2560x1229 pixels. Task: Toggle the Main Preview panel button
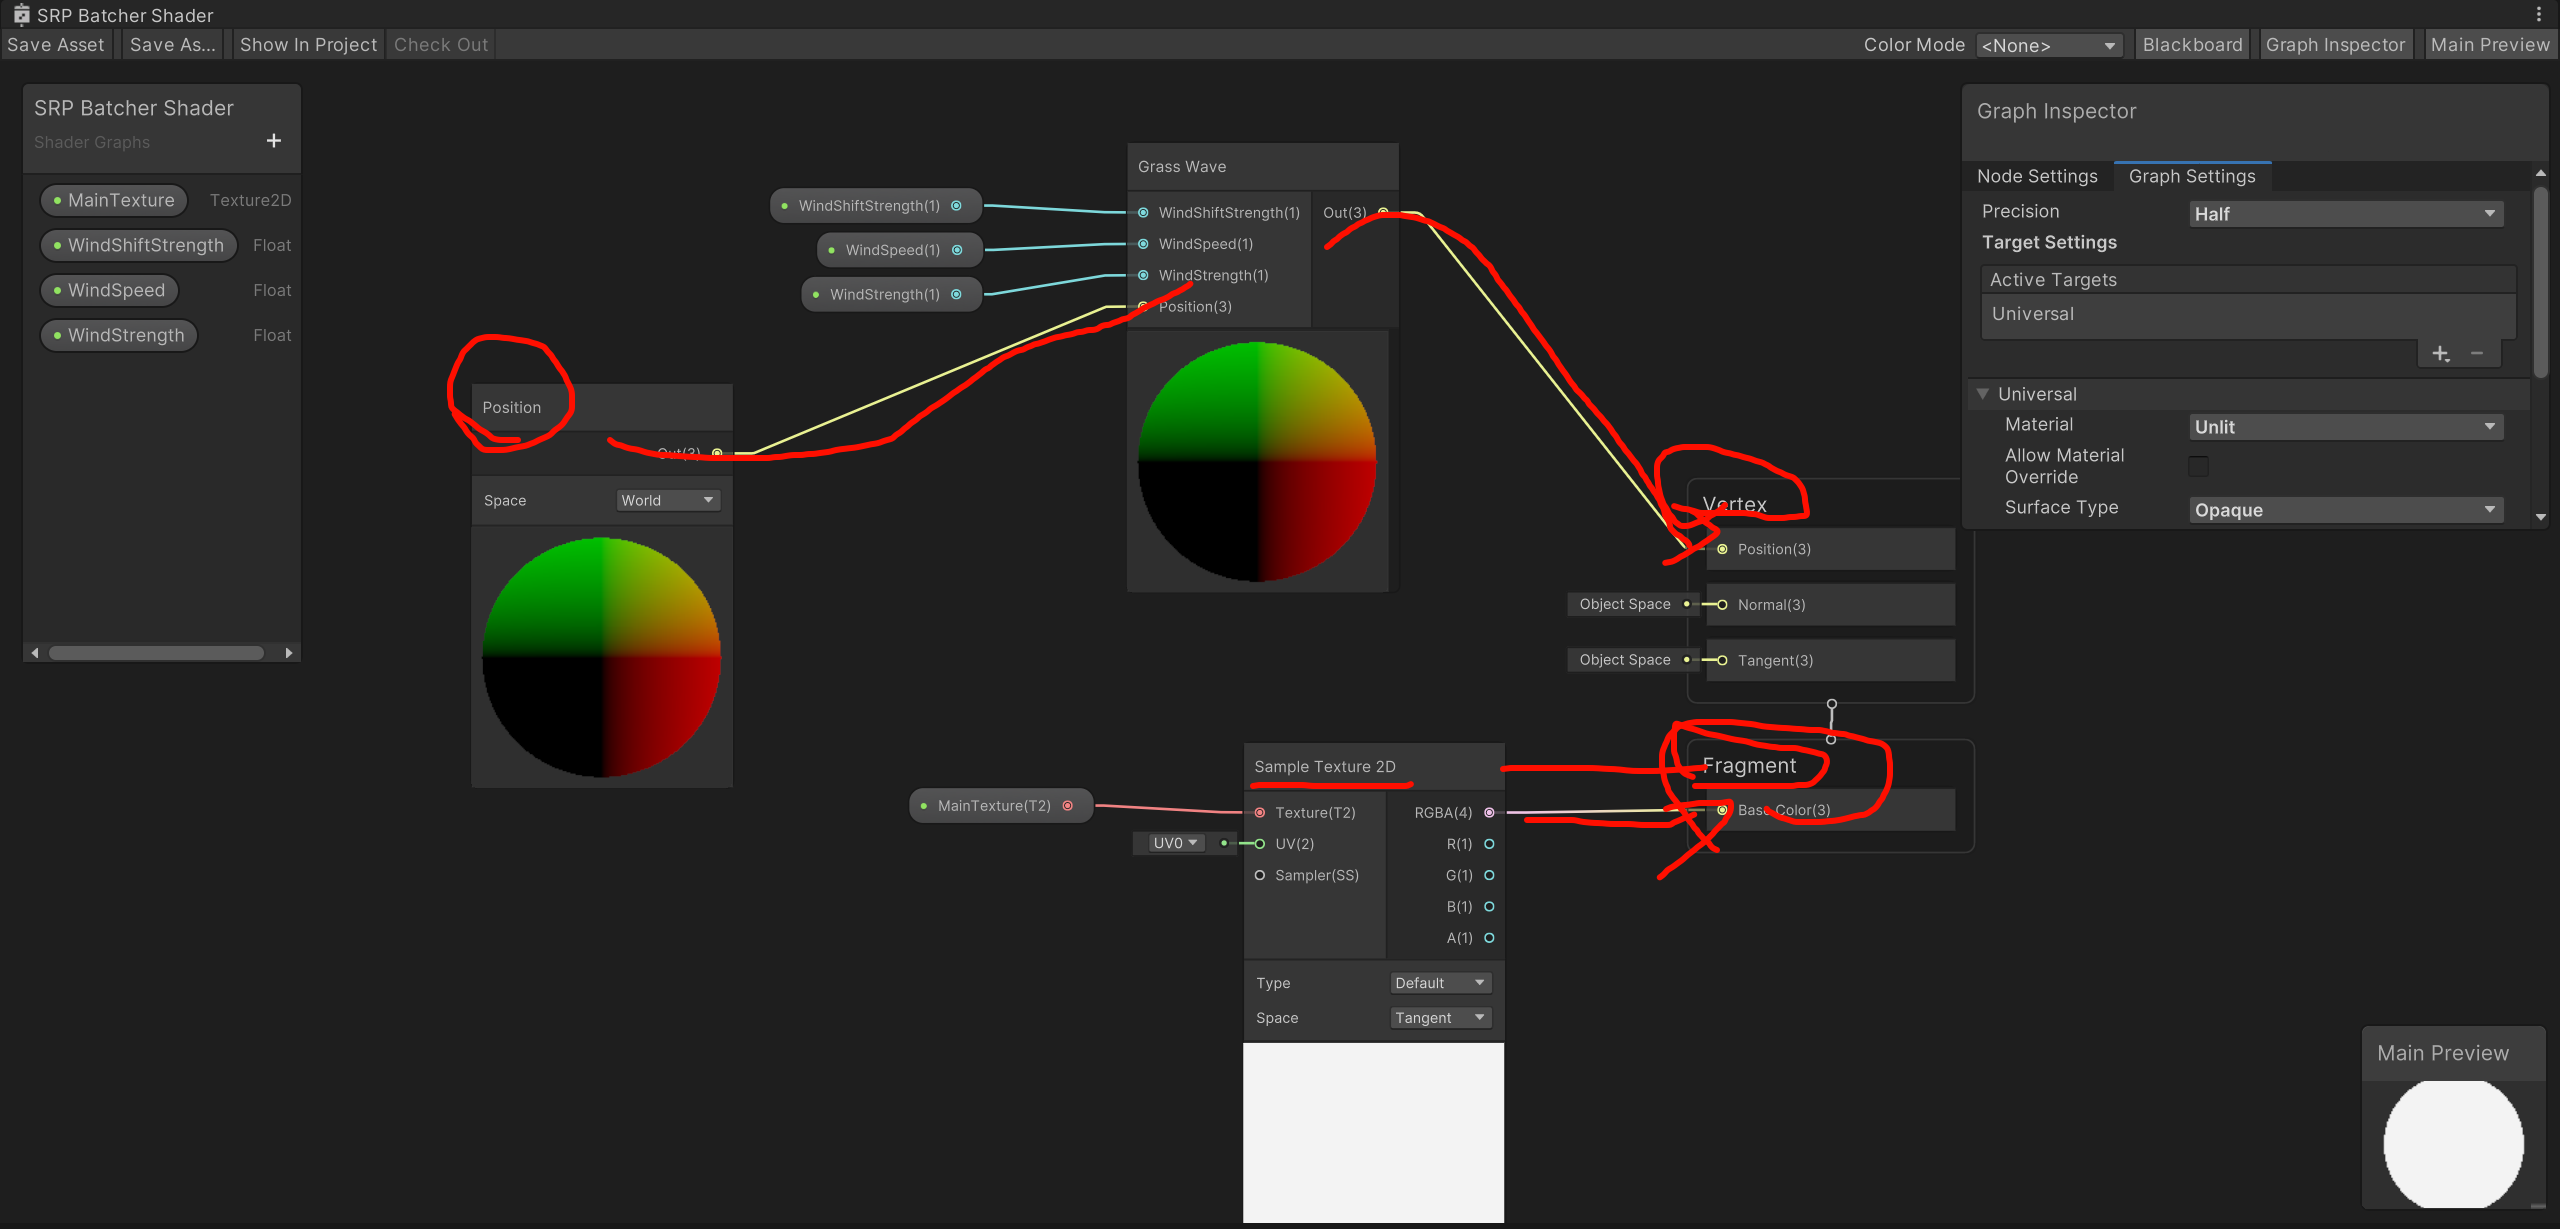coord(2489,45)
